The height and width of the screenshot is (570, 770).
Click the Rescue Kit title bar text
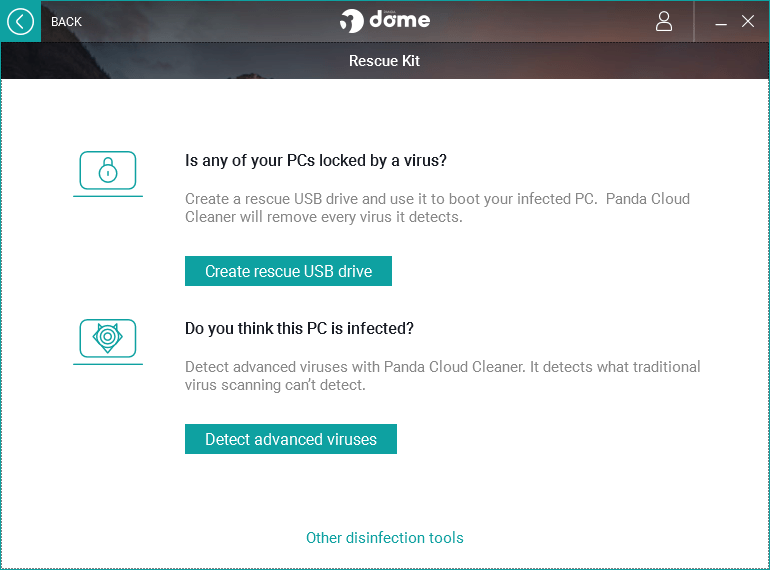point(384,61)
